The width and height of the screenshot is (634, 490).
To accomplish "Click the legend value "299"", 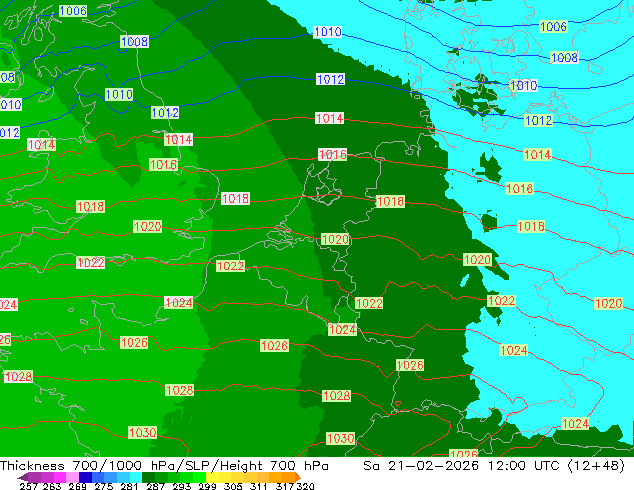I will tap(207, 486).
